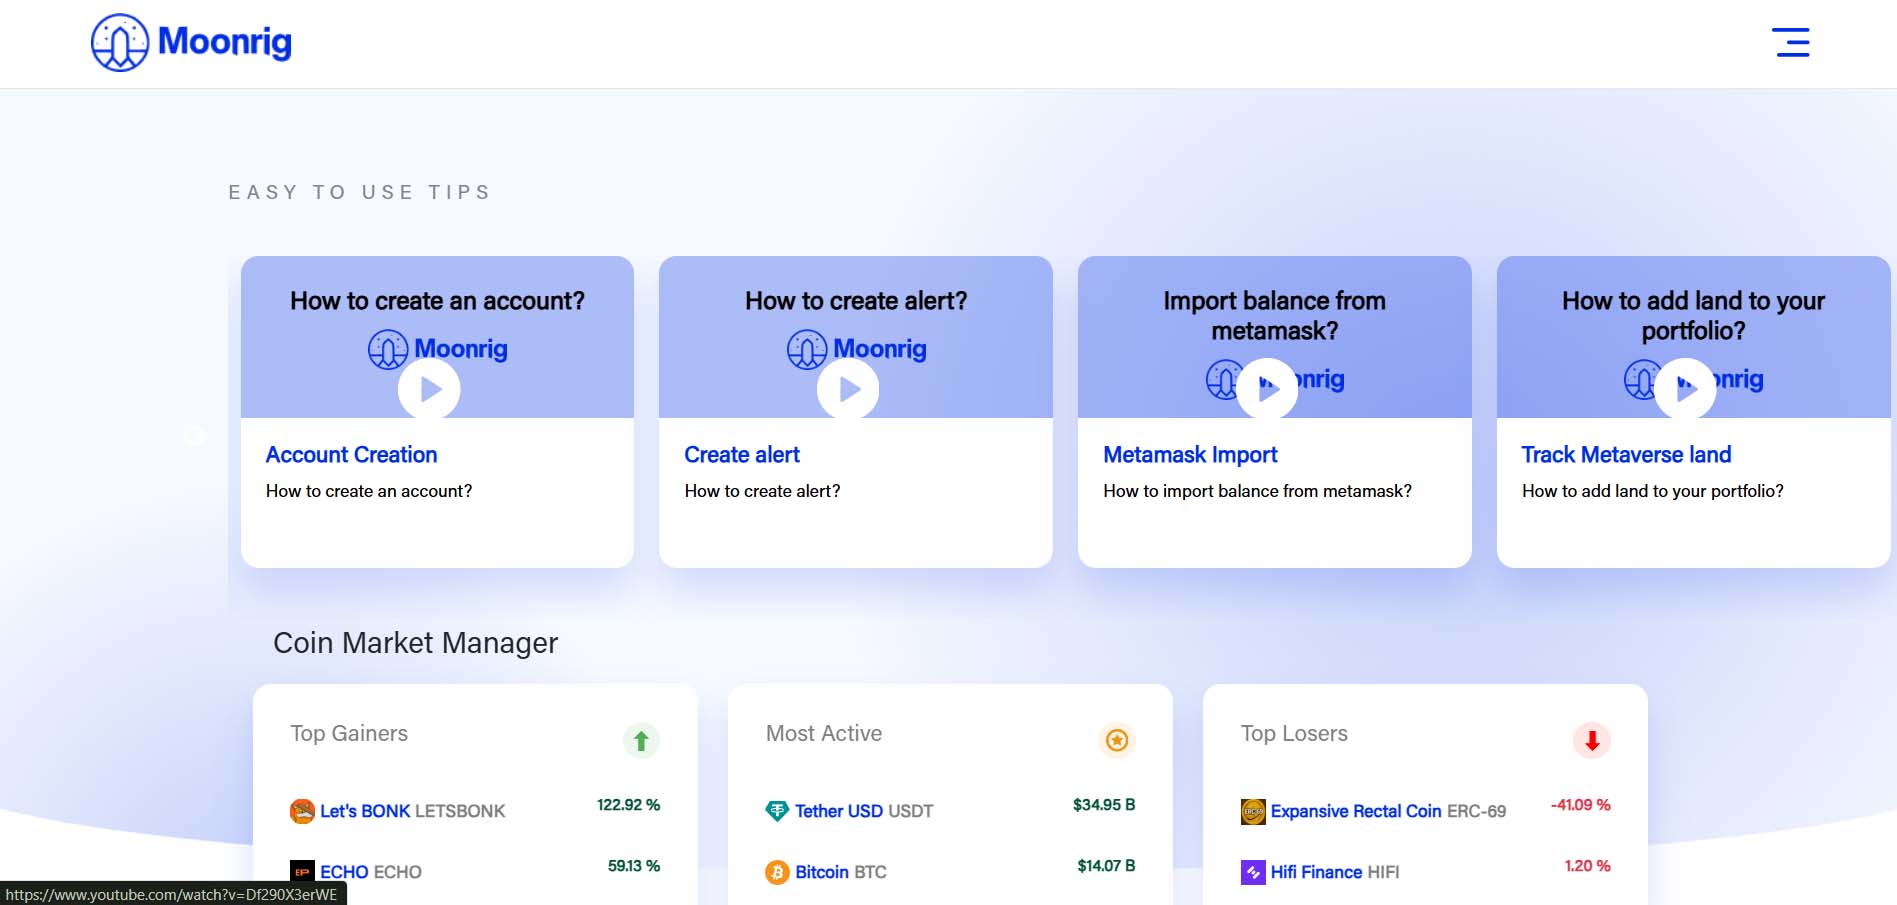
Task: Click 'How to import balance from metamask?' description
Action: 1257,491
